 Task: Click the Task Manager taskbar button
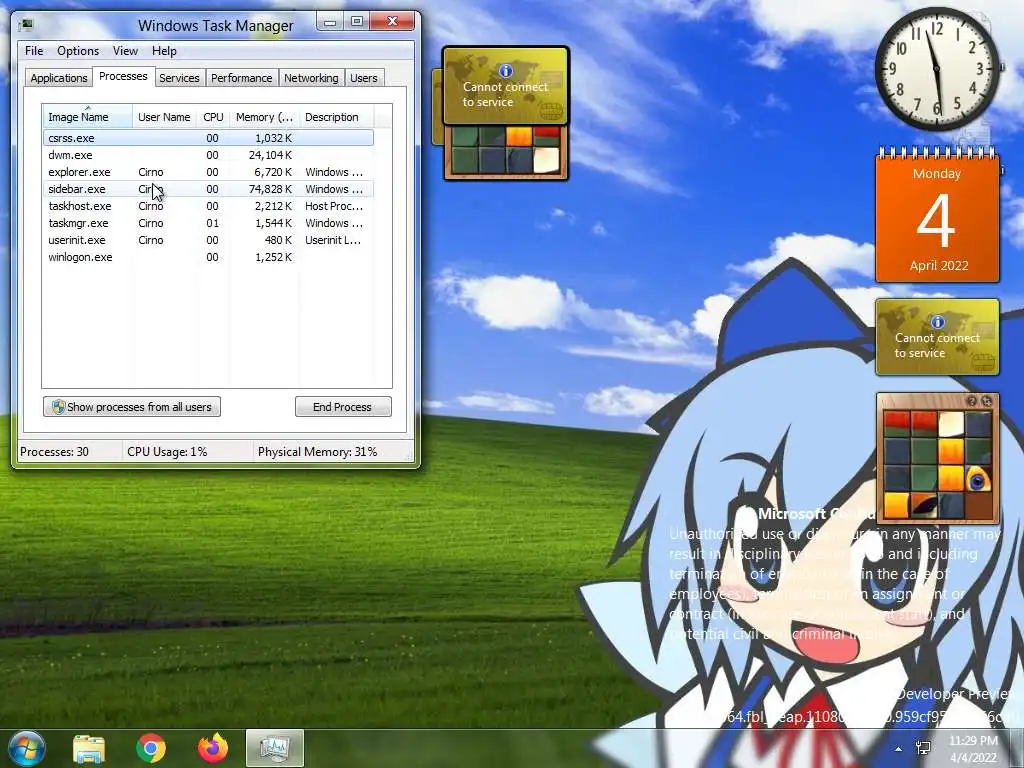click(x=275, y=748)
